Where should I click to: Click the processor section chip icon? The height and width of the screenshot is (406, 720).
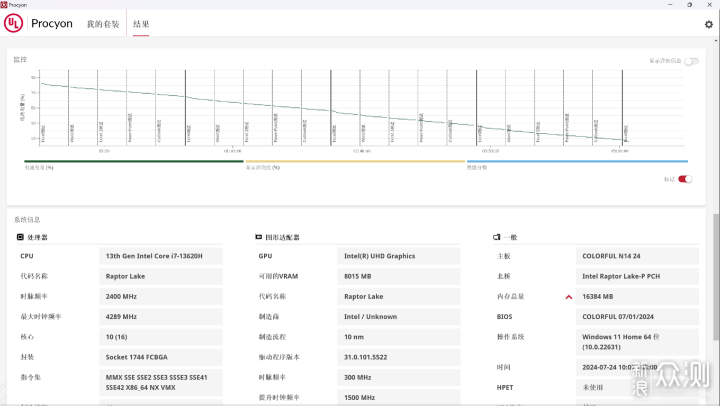tap(20, 237)
